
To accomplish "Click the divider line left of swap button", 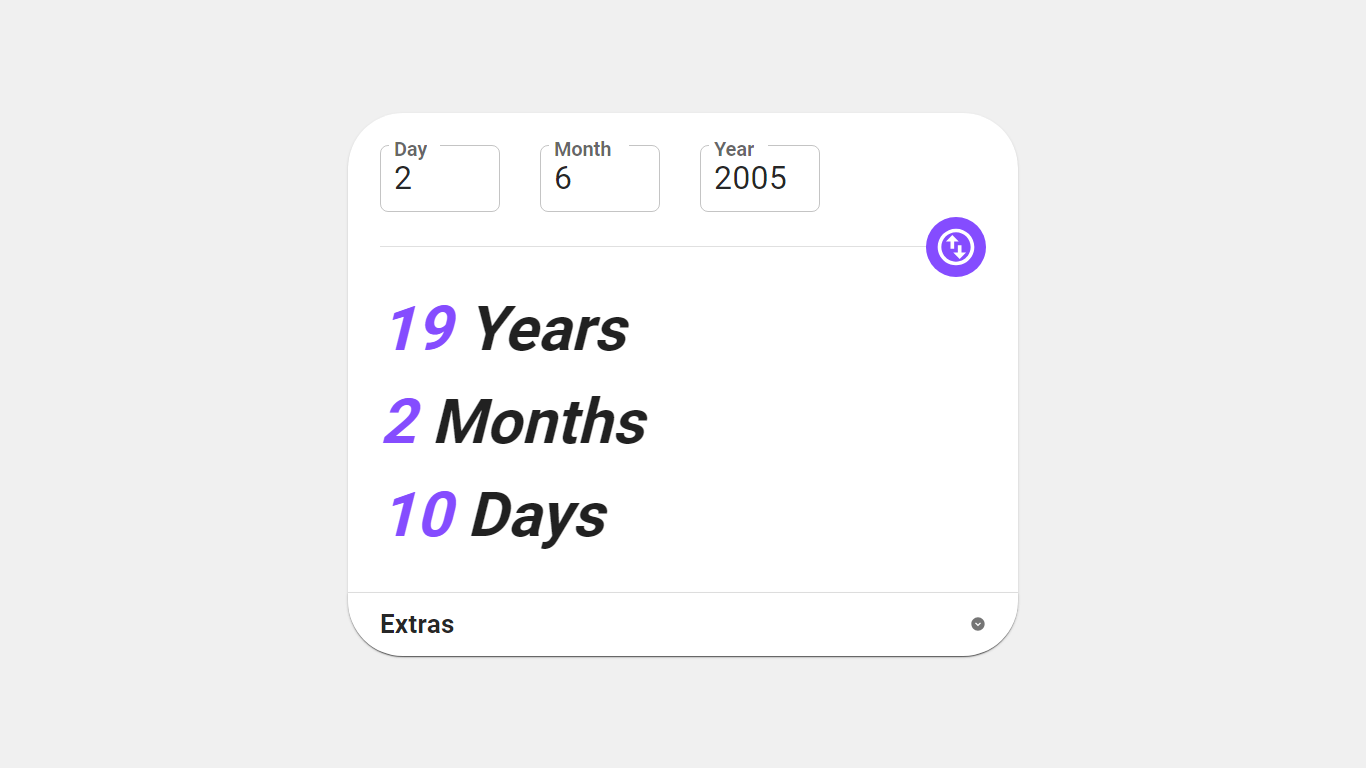I will point(650,246).
